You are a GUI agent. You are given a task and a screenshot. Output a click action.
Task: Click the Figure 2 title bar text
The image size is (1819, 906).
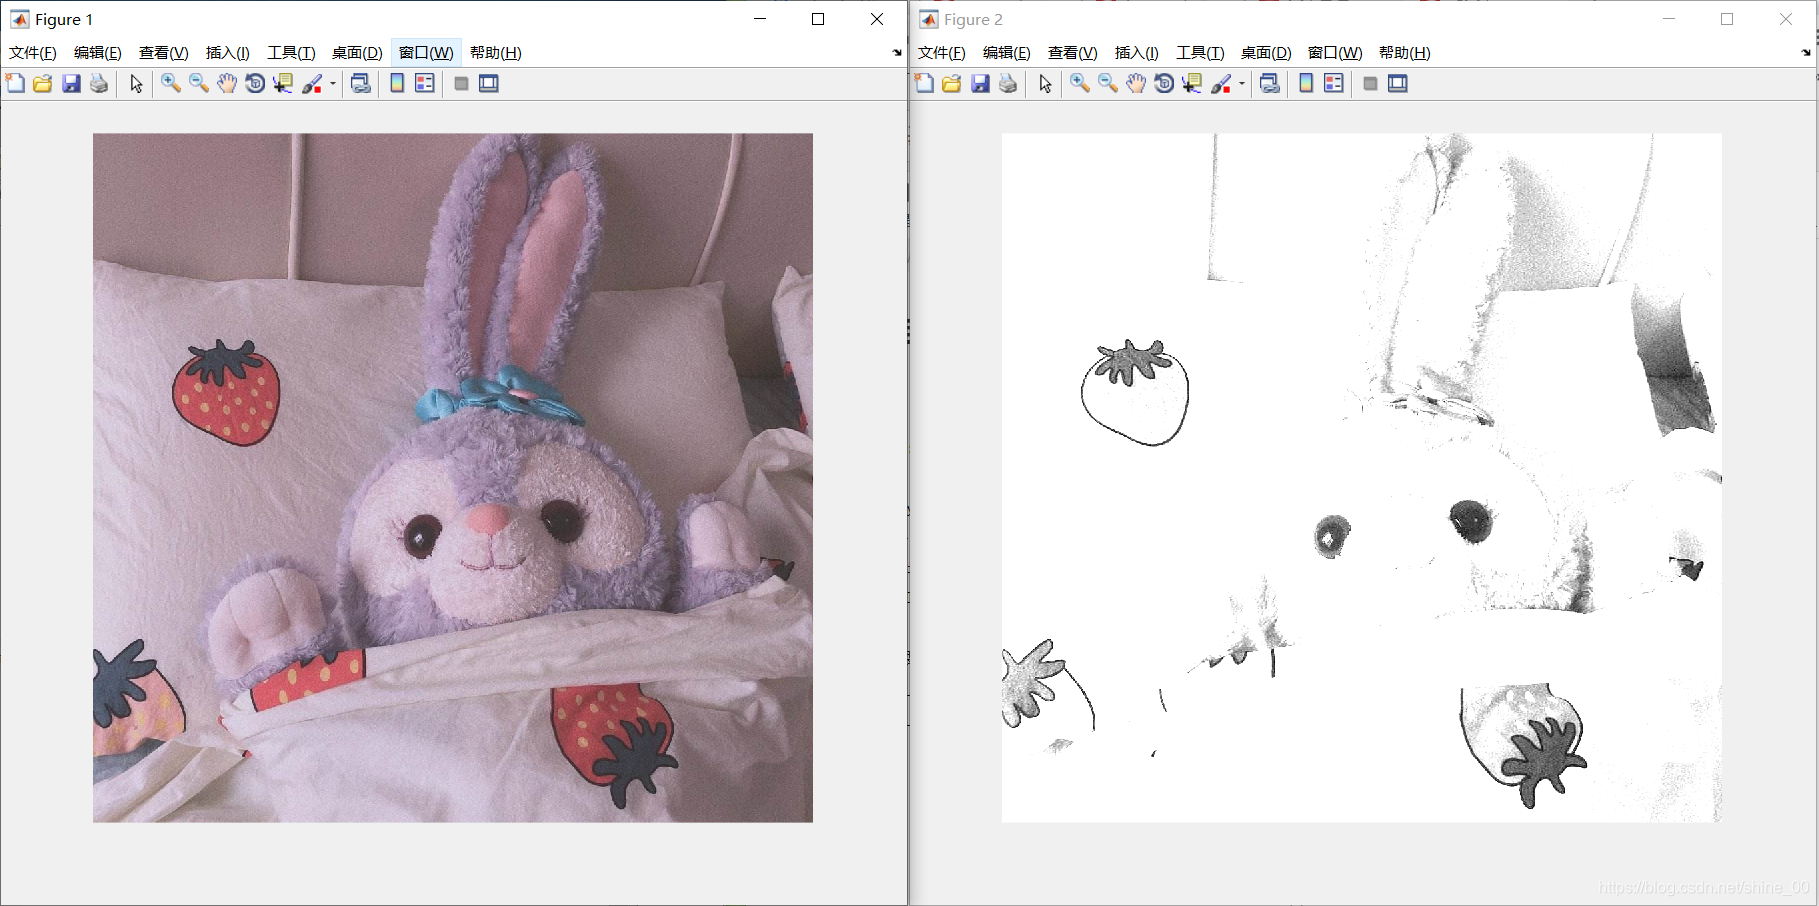pos(973,19)
